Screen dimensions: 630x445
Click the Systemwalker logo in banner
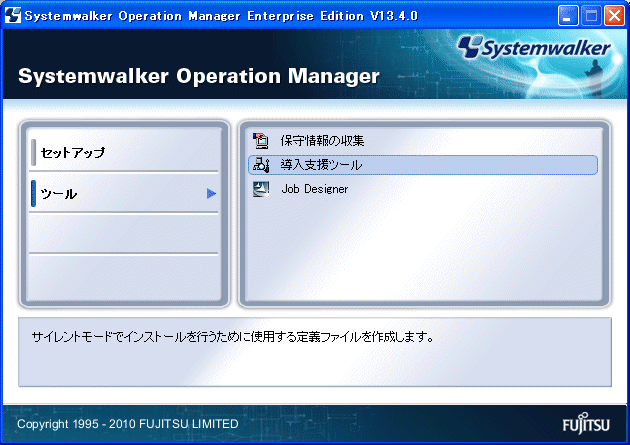[534, 48]
